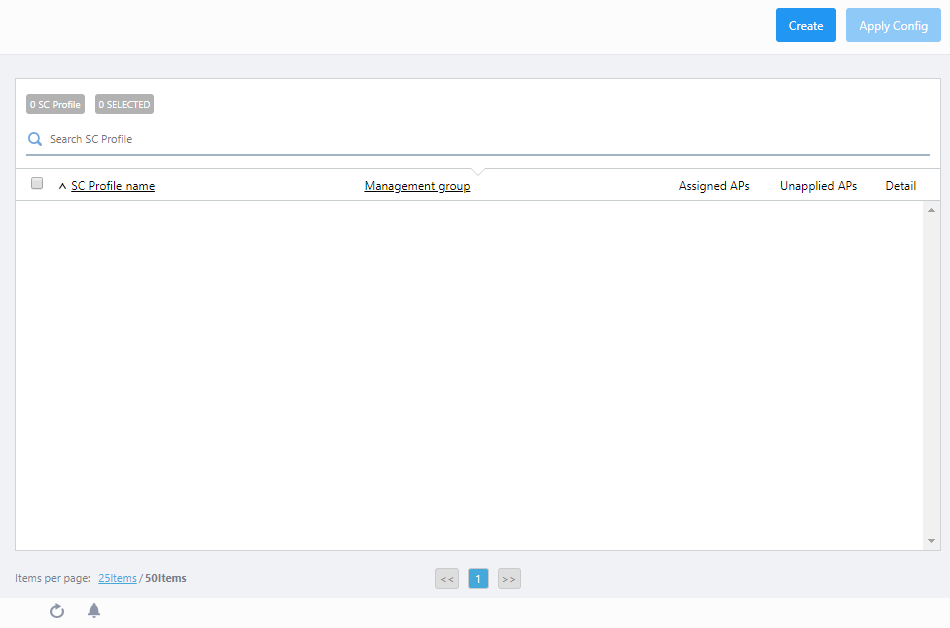
Task: Click the Unapplied APs column header
Action: 818,186
